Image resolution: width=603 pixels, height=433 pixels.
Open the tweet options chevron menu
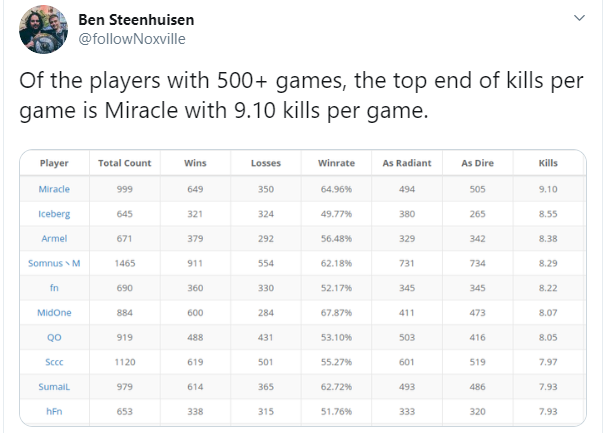(580, 19)
